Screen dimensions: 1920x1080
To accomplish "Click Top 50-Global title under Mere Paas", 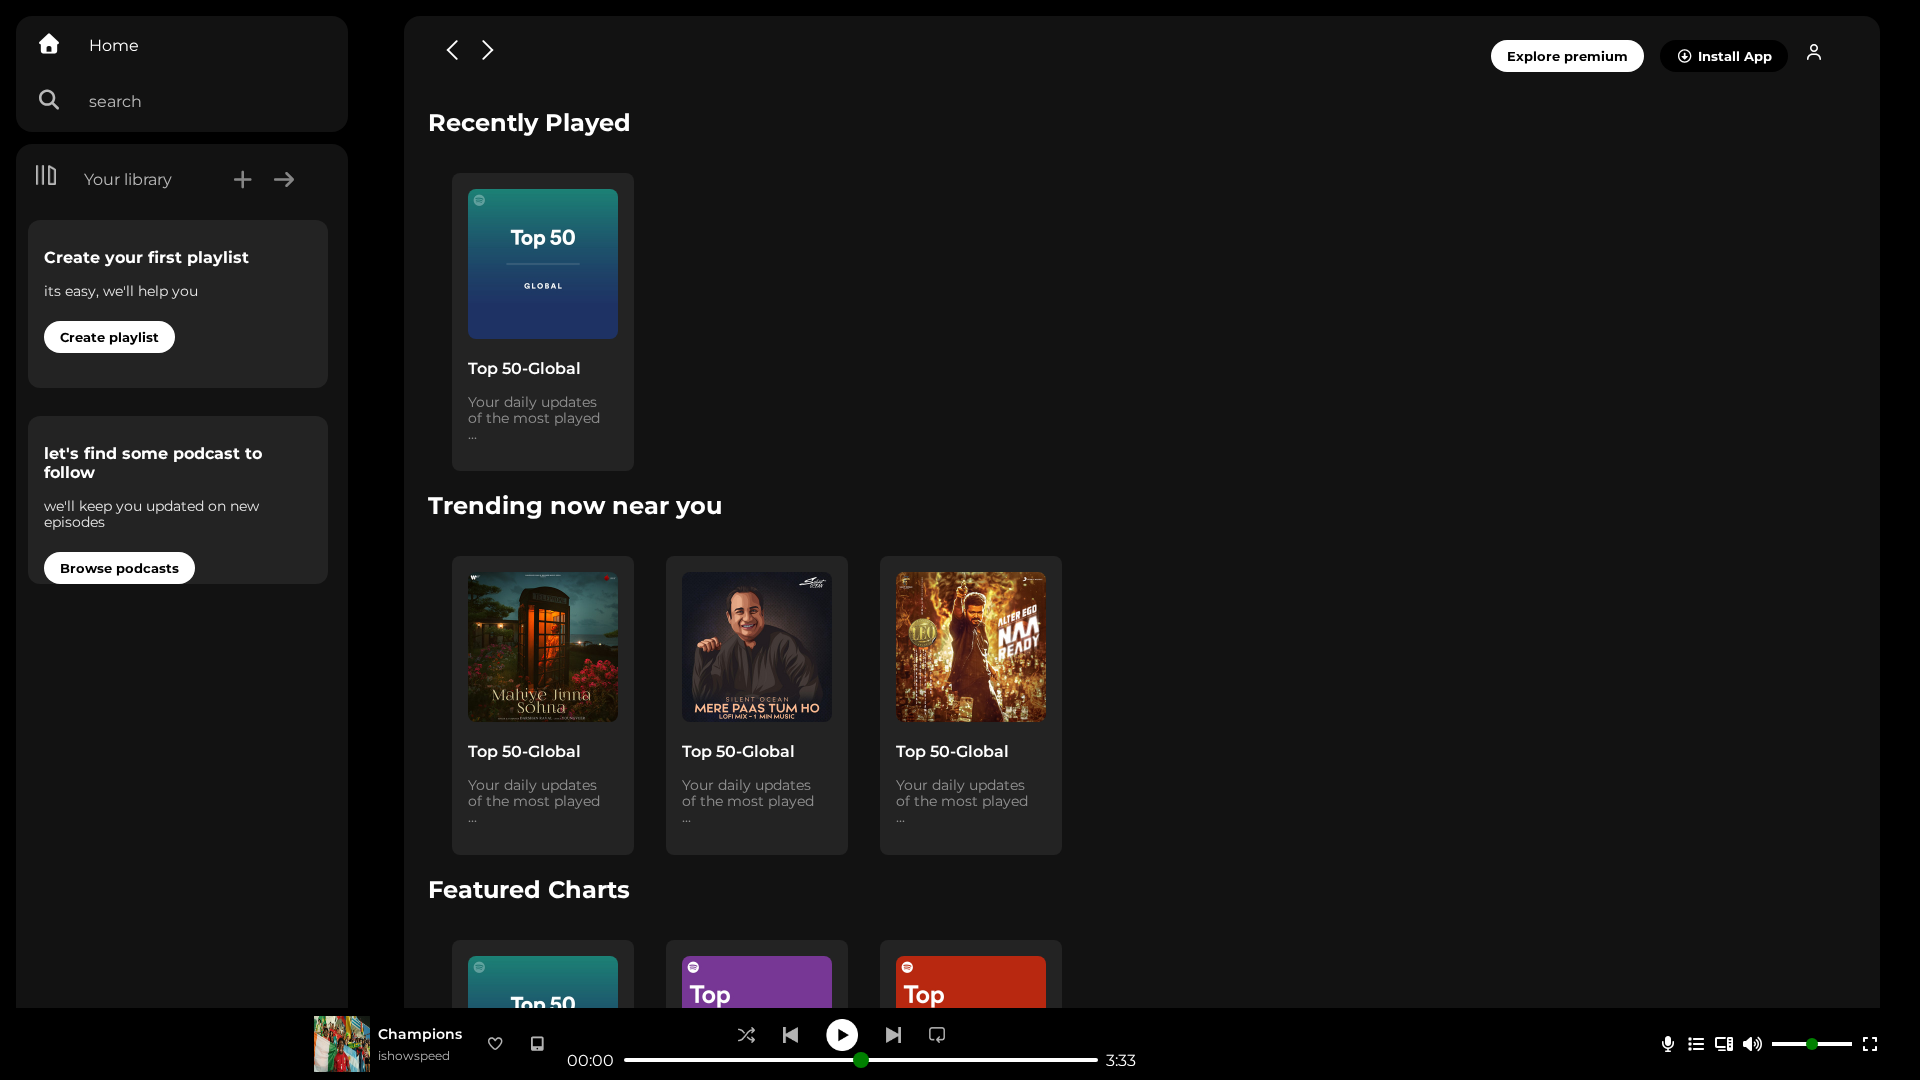I will pos(738,751).
